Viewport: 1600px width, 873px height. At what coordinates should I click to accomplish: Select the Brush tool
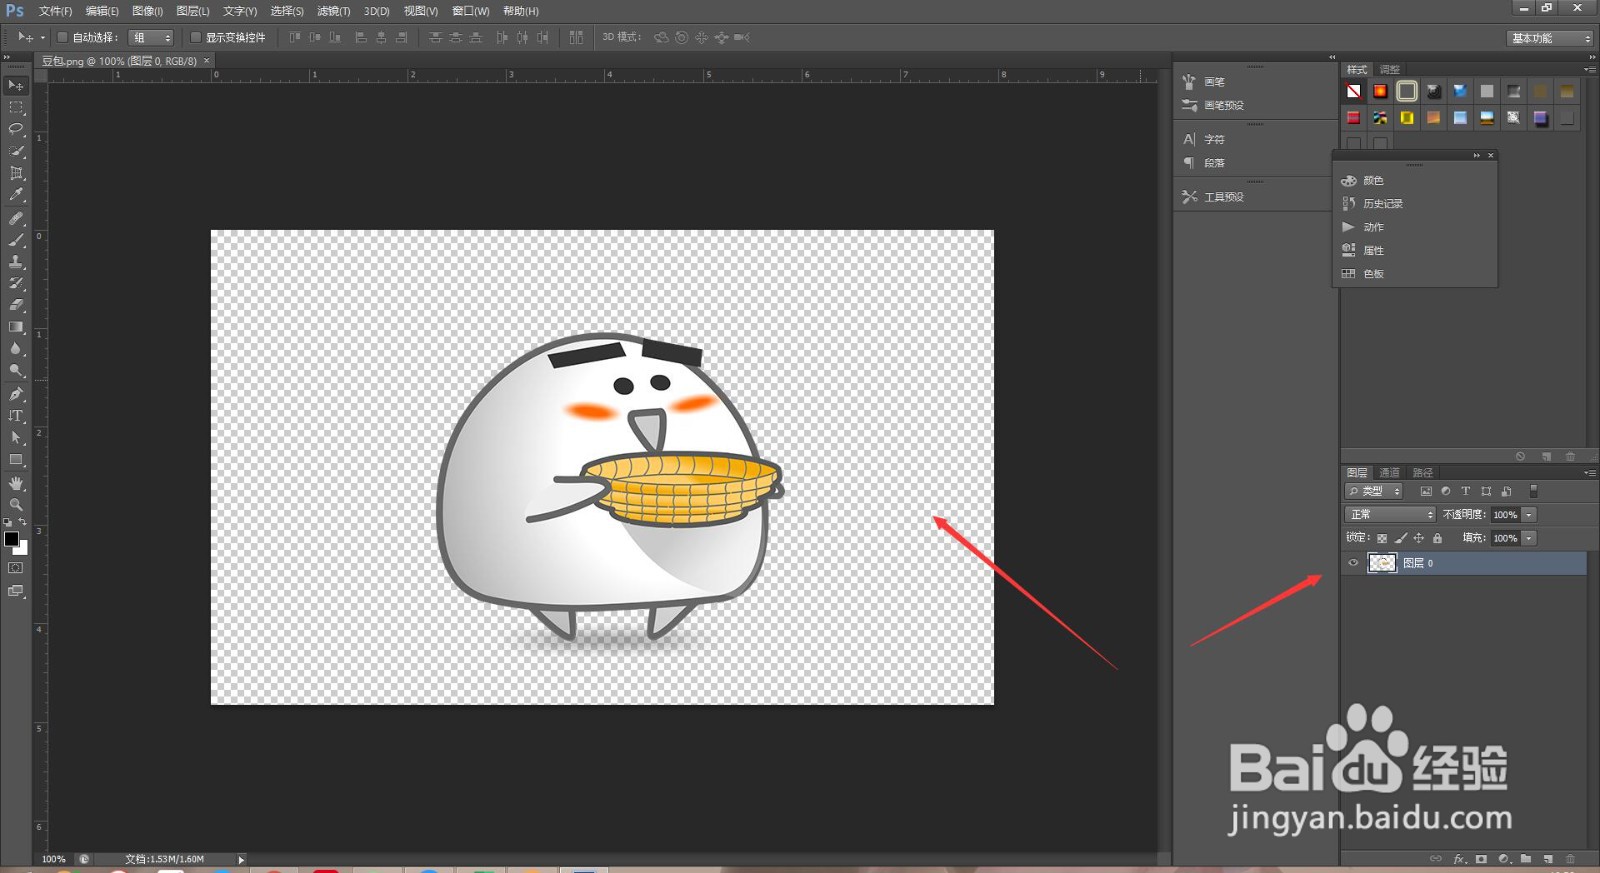tap(16, 240)
